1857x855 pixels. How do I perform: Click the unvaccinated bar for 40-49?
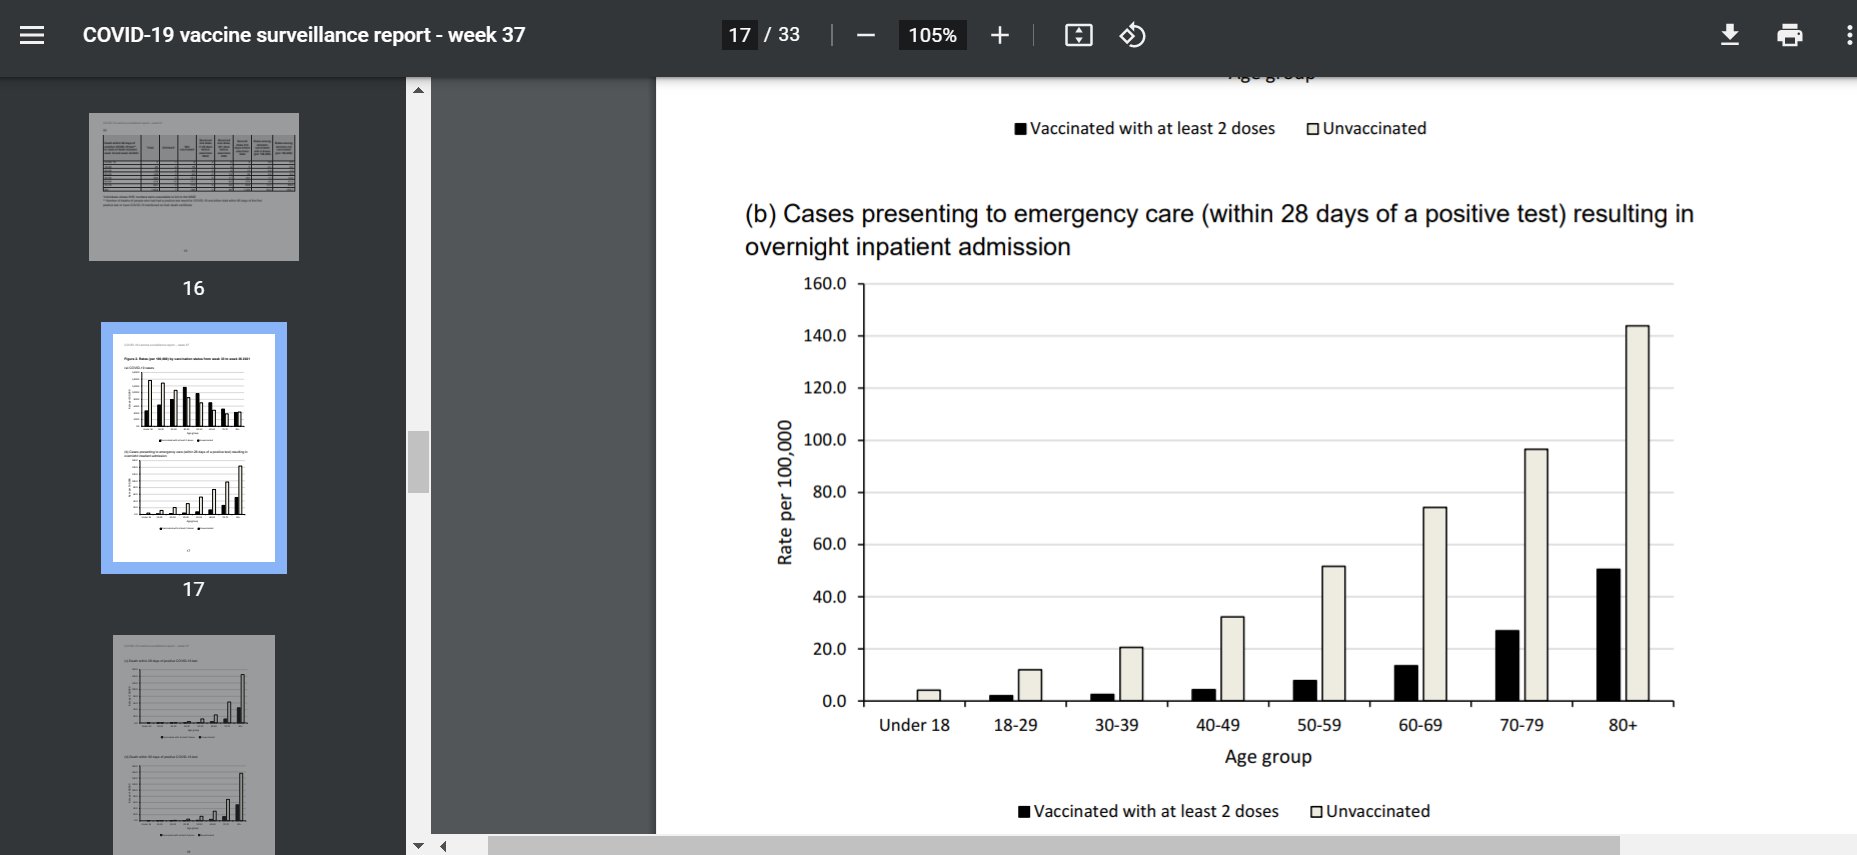point(1232,659)
